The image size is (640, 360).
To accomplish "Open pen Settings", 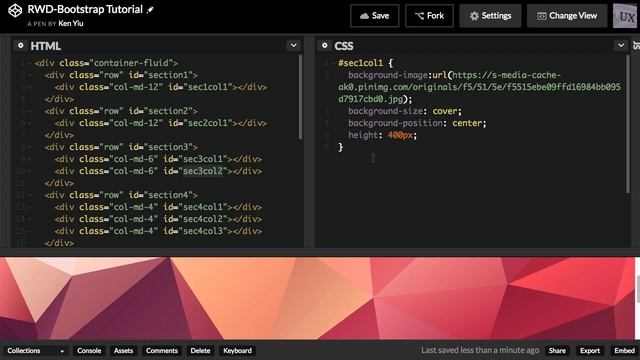I will pos(490,16).
